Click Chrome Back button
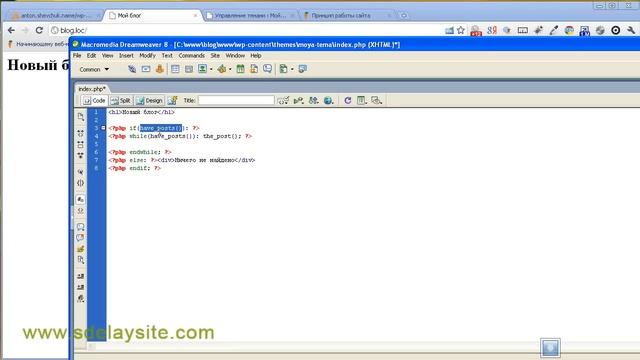Image resolution: width=640 pixels, height=360 pixels. [x=11, y=30]
